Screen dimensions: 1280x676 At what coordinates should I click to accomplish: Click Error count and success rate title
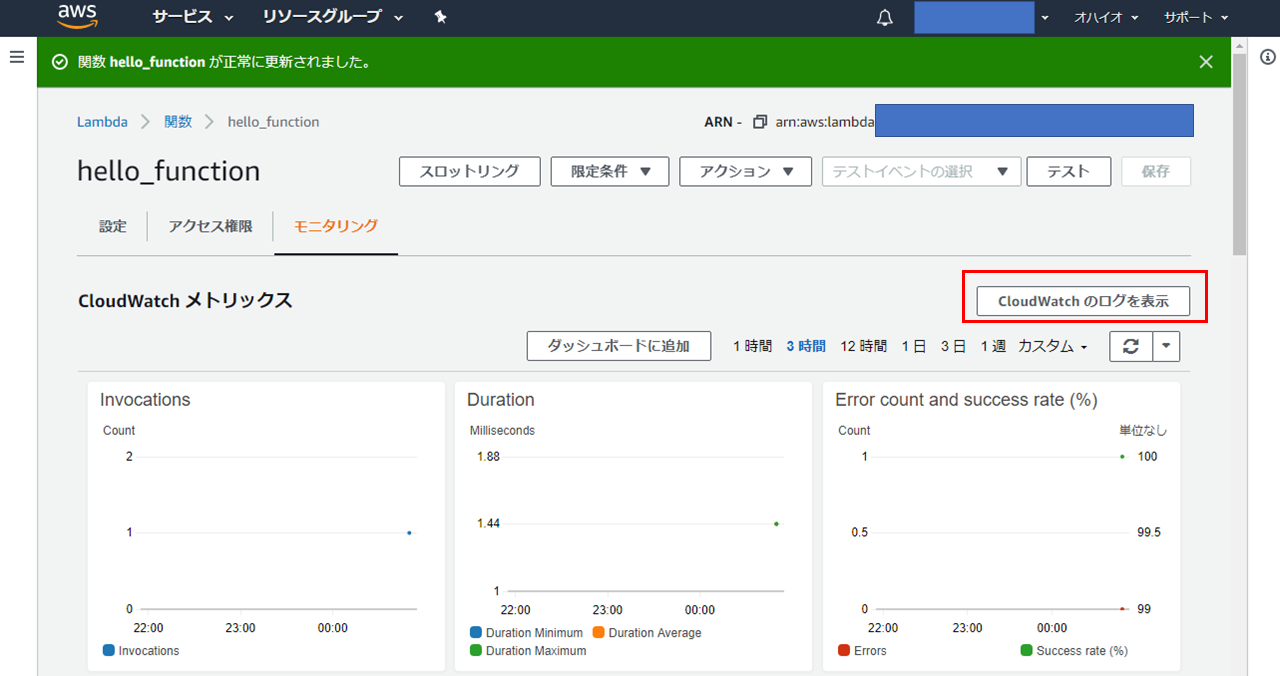point(966,400)
